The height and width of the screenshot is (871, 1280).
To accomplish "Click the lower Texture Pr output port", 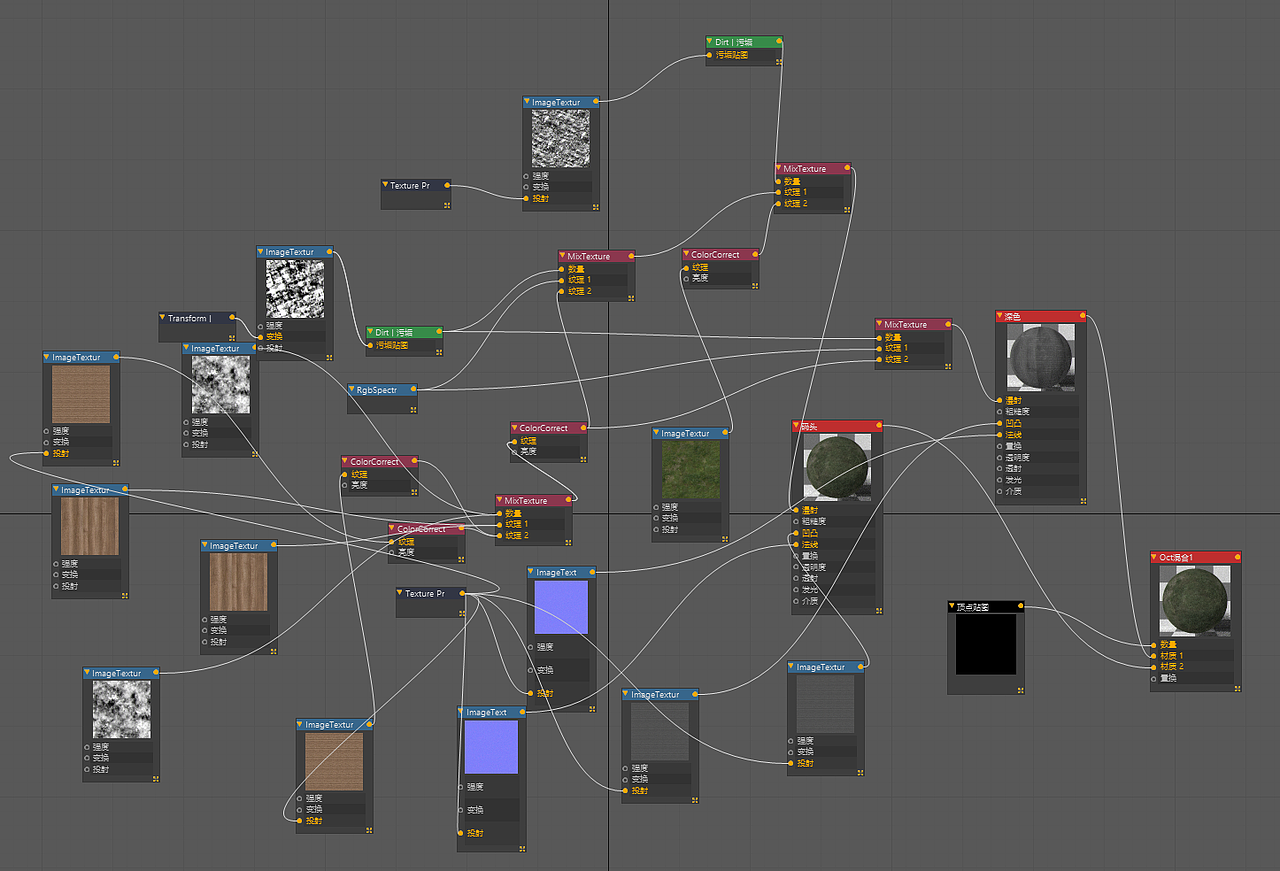I will pyautogui.click(x=464, y=593).
